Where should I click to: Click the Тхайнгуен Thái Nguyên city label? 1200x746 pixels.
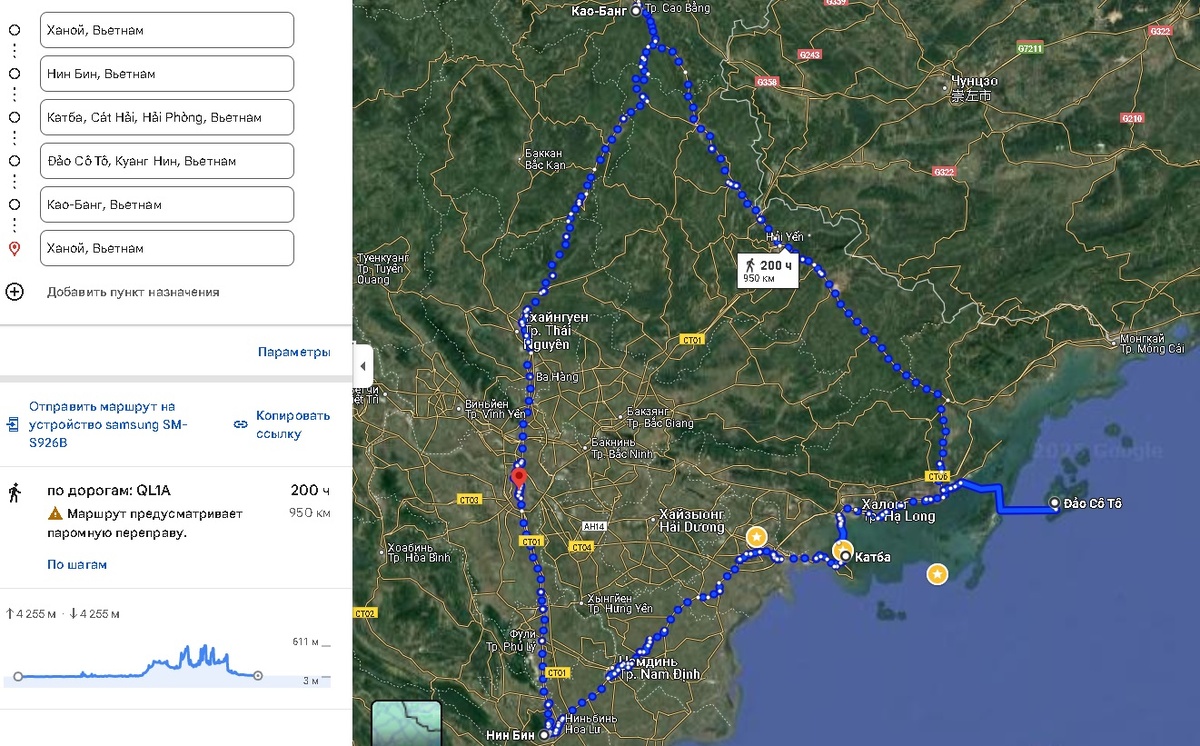click(x=556, y=330)
